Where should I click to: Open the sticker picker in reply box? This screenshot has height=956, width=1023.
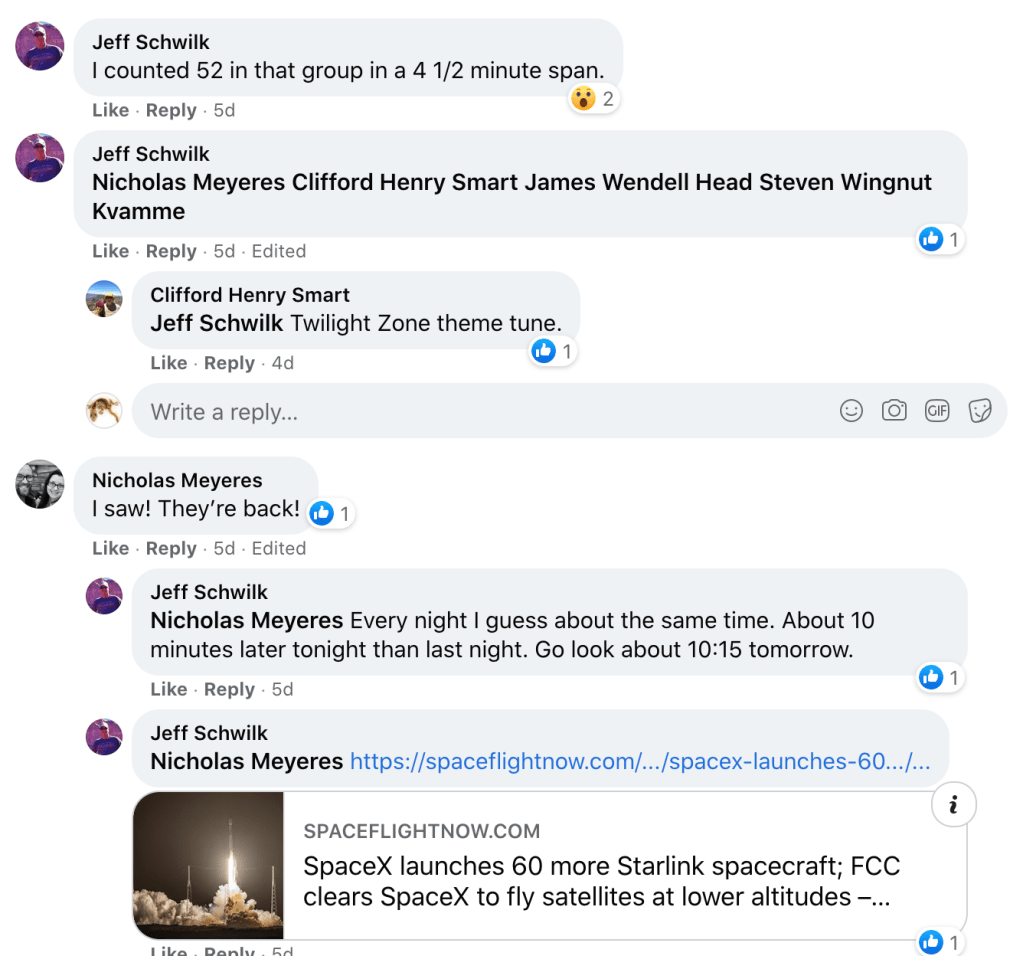coord(980,411)
